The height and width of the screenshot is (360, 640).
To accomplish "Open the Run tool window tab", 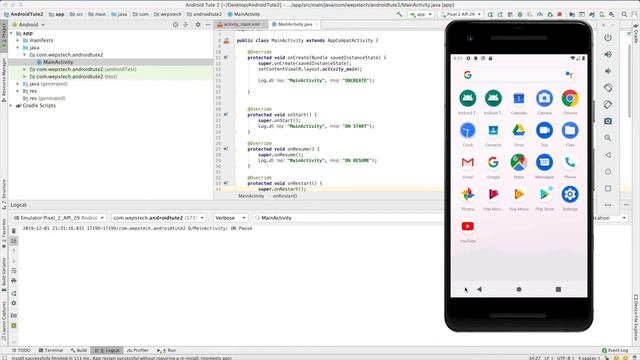I will pos(167,350).
